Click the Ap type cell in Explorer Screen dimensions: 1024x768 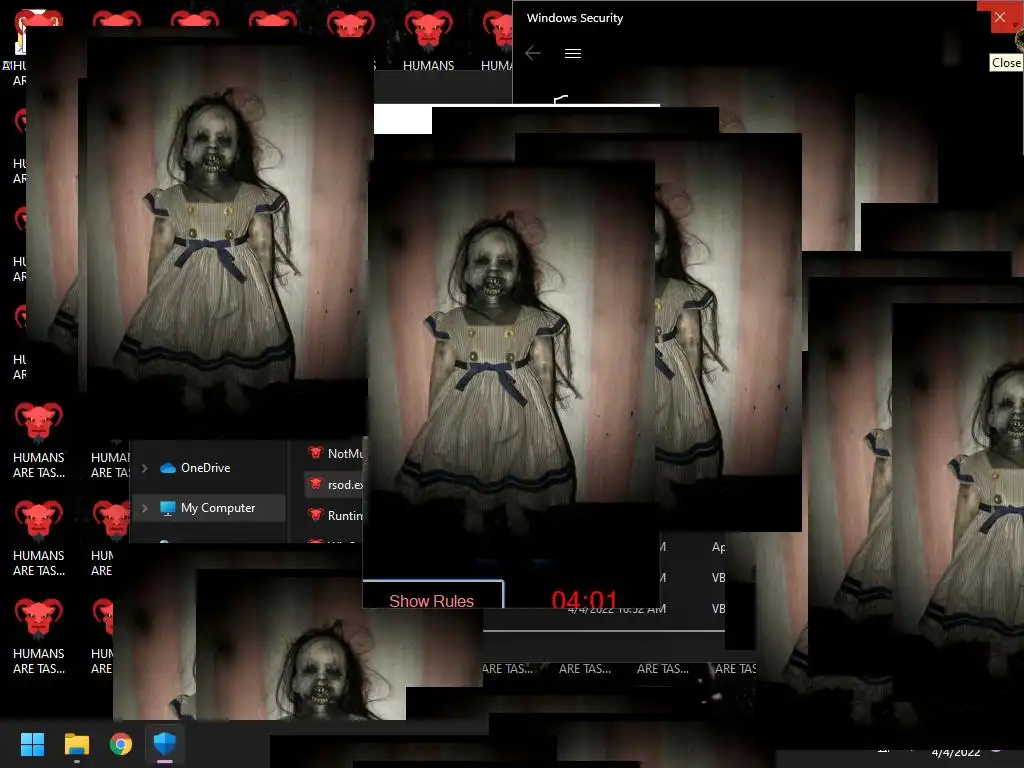point(718,547)
